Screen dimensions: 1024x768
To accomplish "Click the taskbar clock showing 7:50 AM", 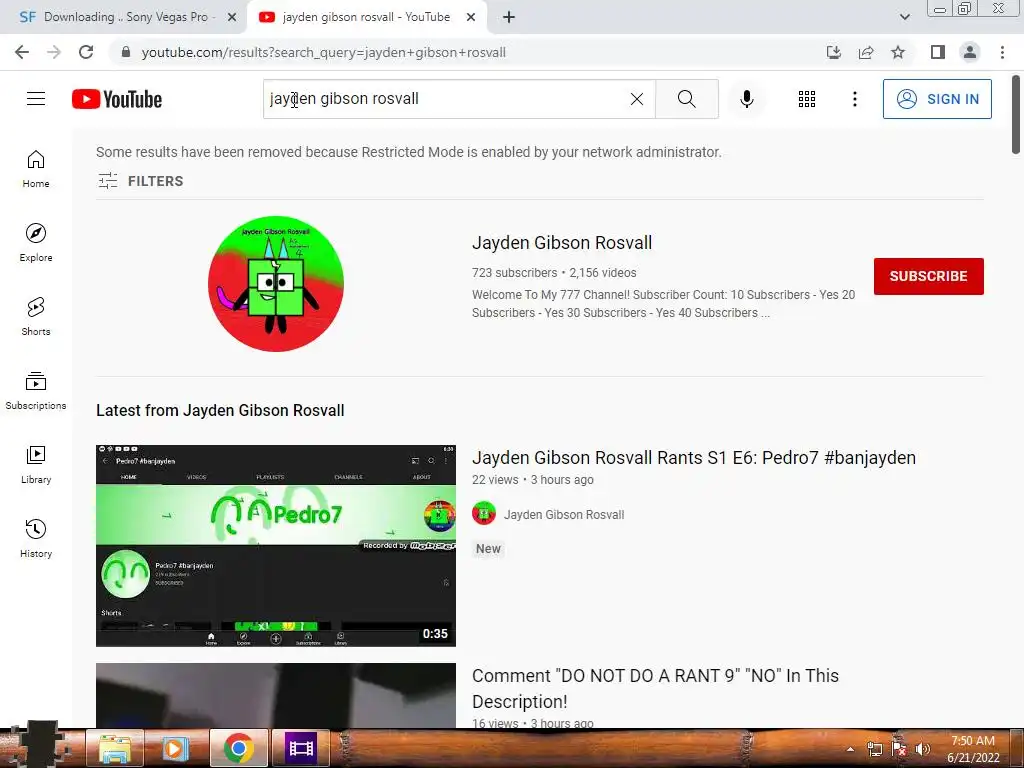I will [x=973, y=749].
